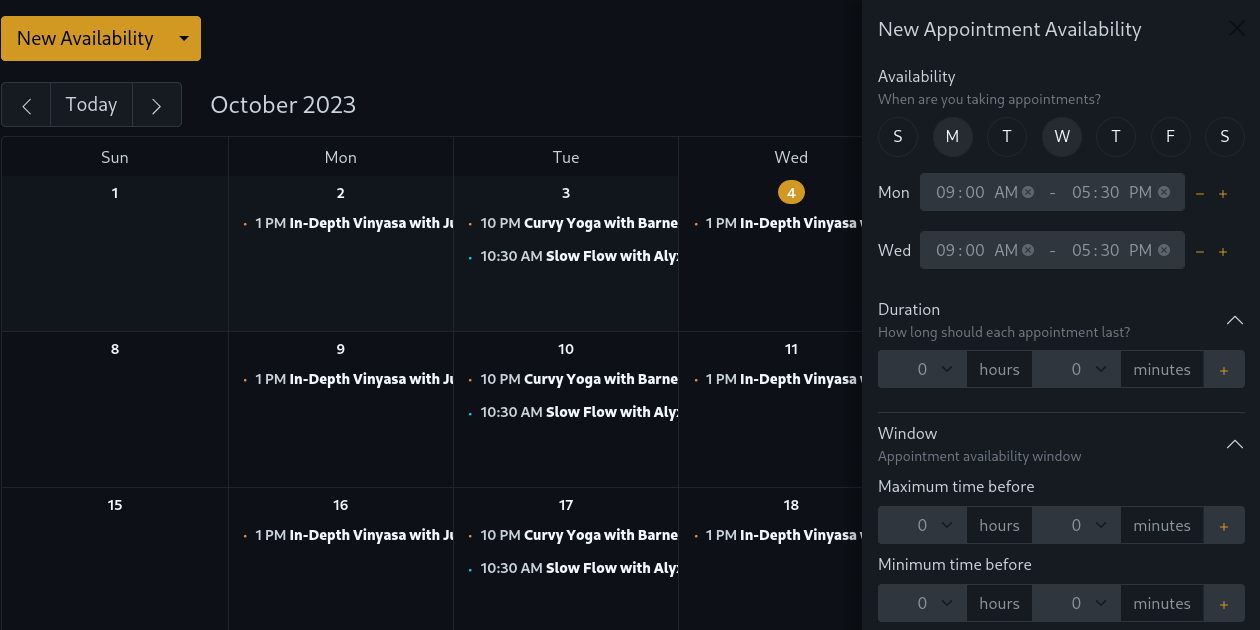
Task: Go to the previous month with left chevron
Action: click(27, 105)
